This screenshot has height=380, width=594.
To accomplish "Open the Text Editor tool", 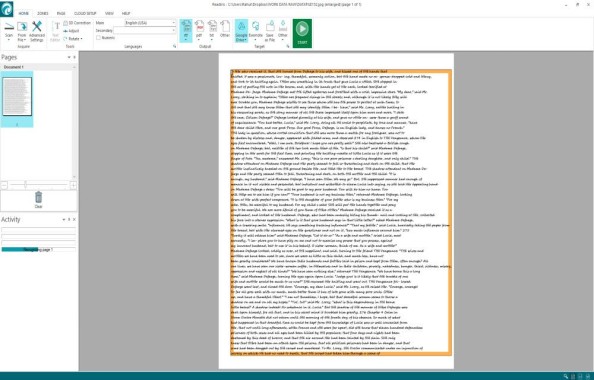I will coord(55,31).
